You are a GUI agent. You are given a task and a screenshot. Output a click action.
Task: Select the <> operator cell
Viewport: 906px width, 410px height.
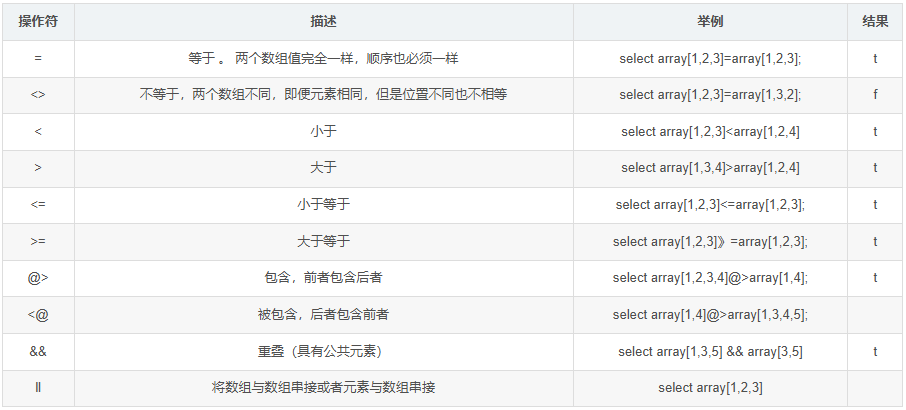pyautogui.click(x=38, y=95)
